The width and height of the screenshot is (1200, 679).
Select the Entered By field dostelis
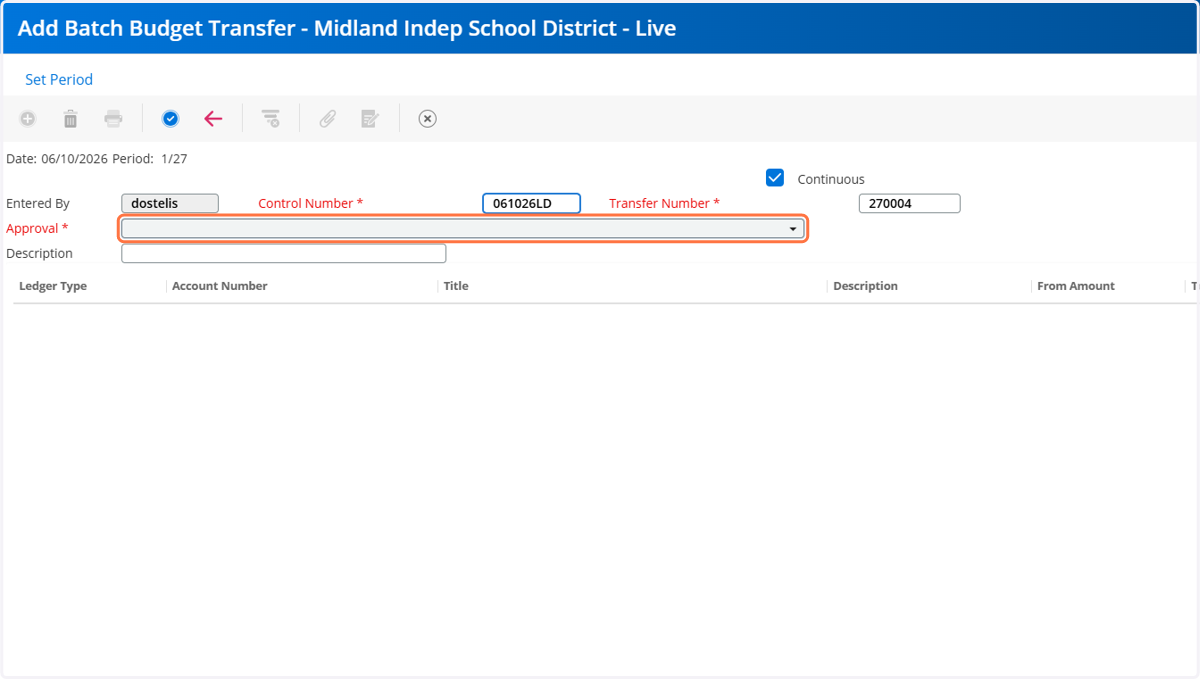170,204
